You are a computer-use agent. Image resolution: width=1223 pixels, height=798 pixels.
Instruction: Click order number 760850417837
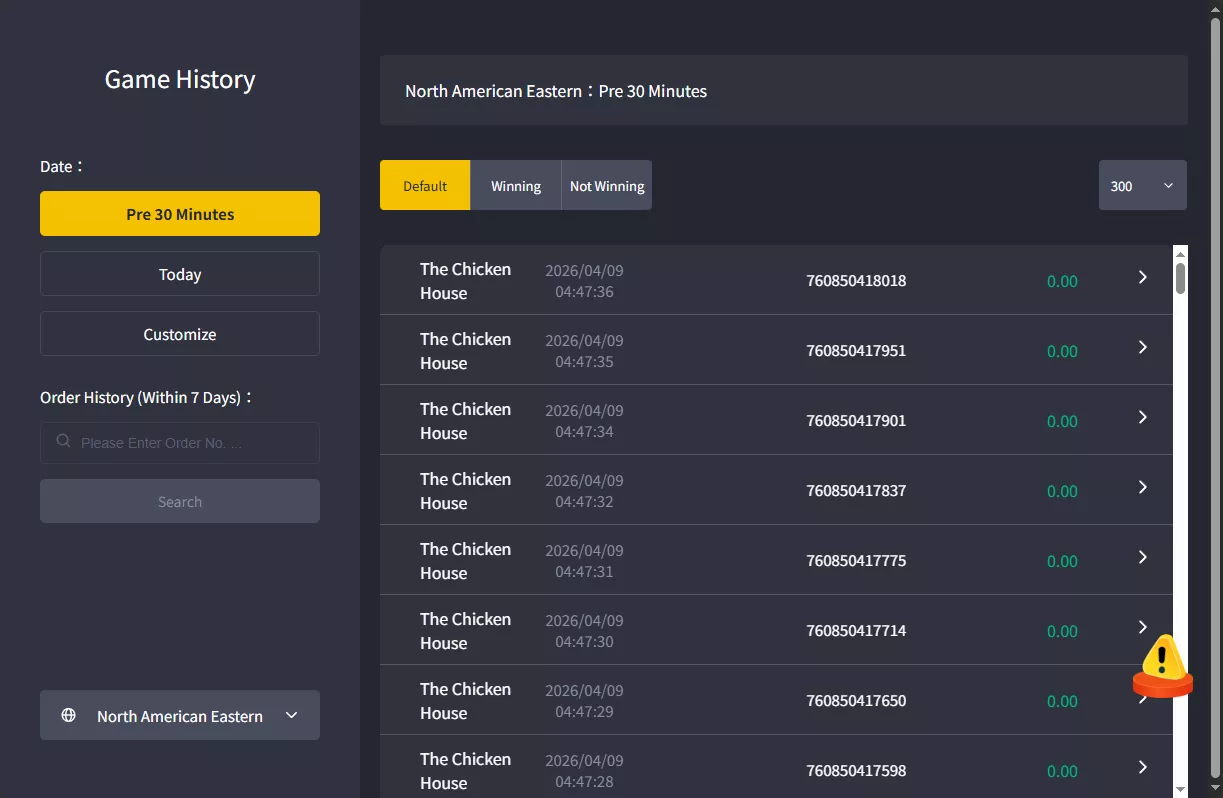856,490
